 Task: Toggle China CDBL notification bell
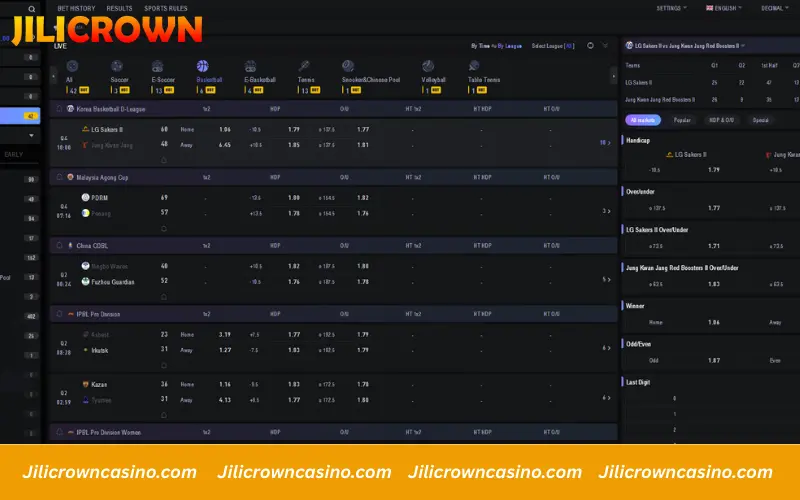tap(59, 245)
